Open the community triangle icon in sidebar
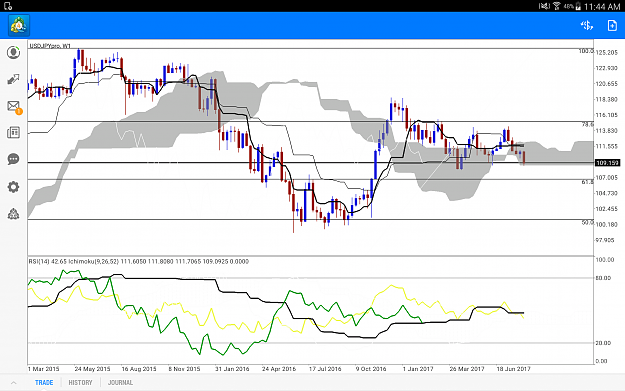 (x=14, y=214)
